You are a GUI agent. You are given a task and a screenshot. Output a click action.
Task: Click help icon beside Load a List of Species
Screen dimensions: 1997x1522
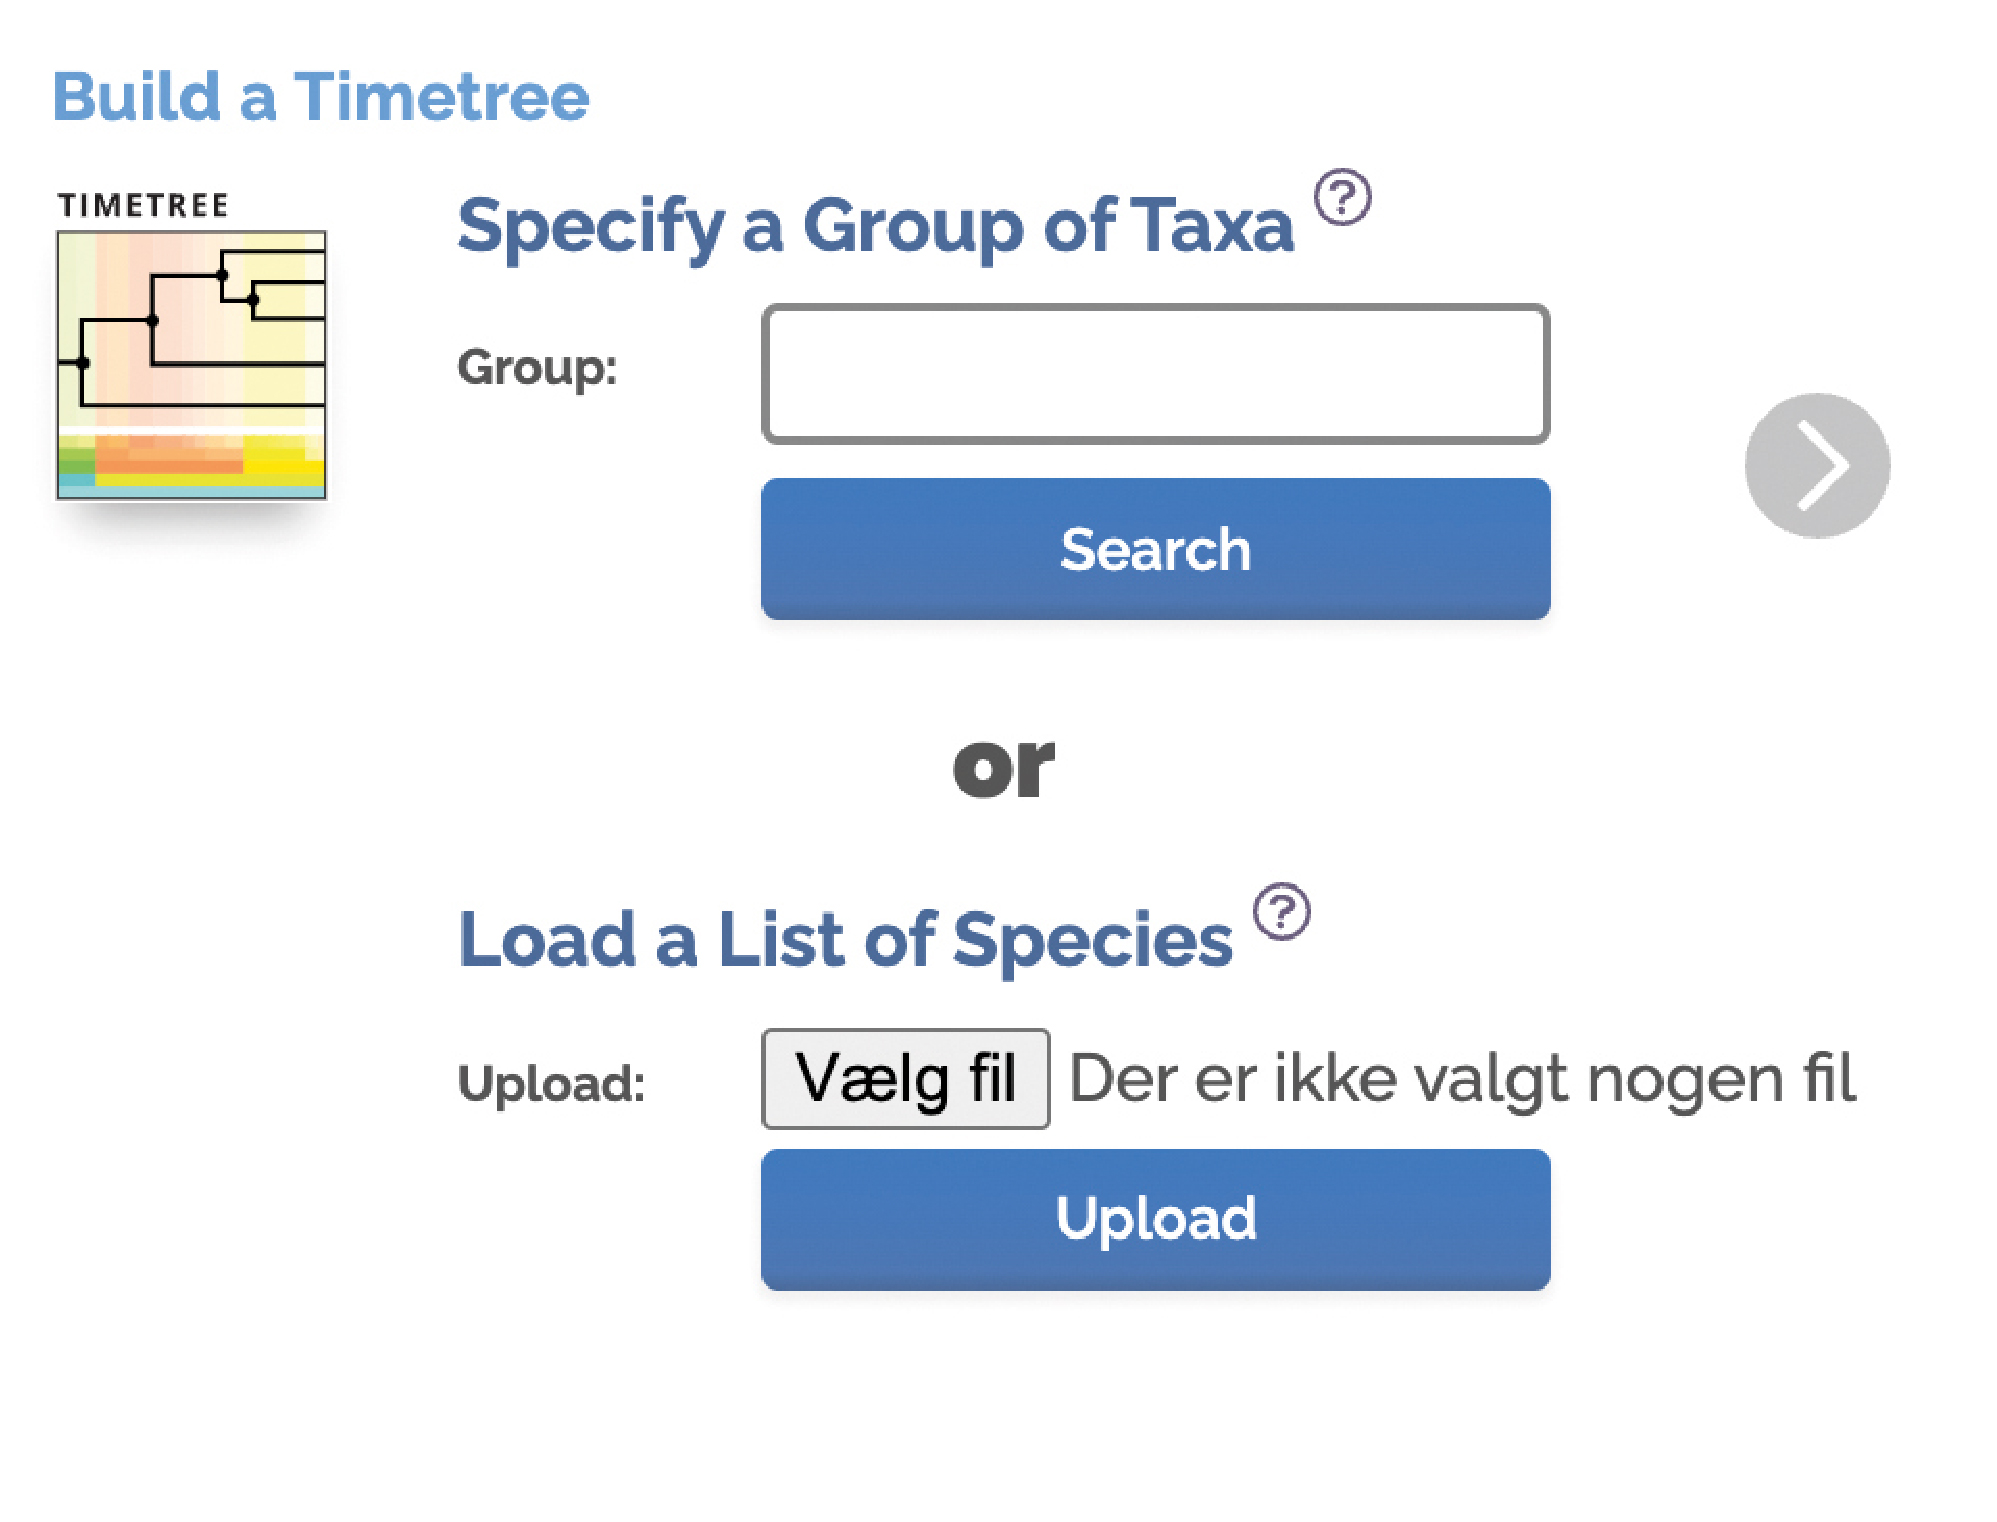click(1281, 911)
